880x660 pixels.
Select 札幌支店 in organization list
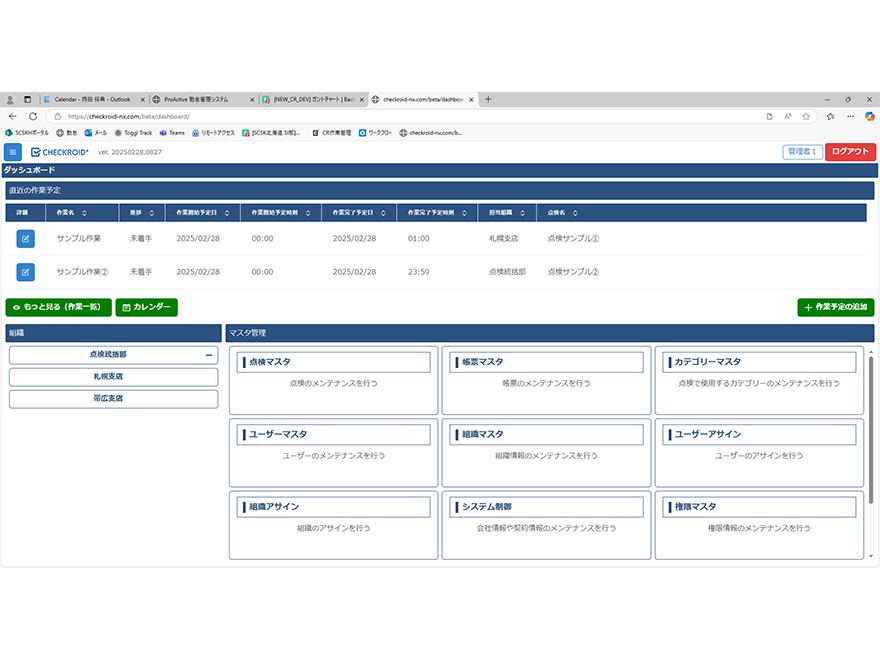tap(113, 377)
